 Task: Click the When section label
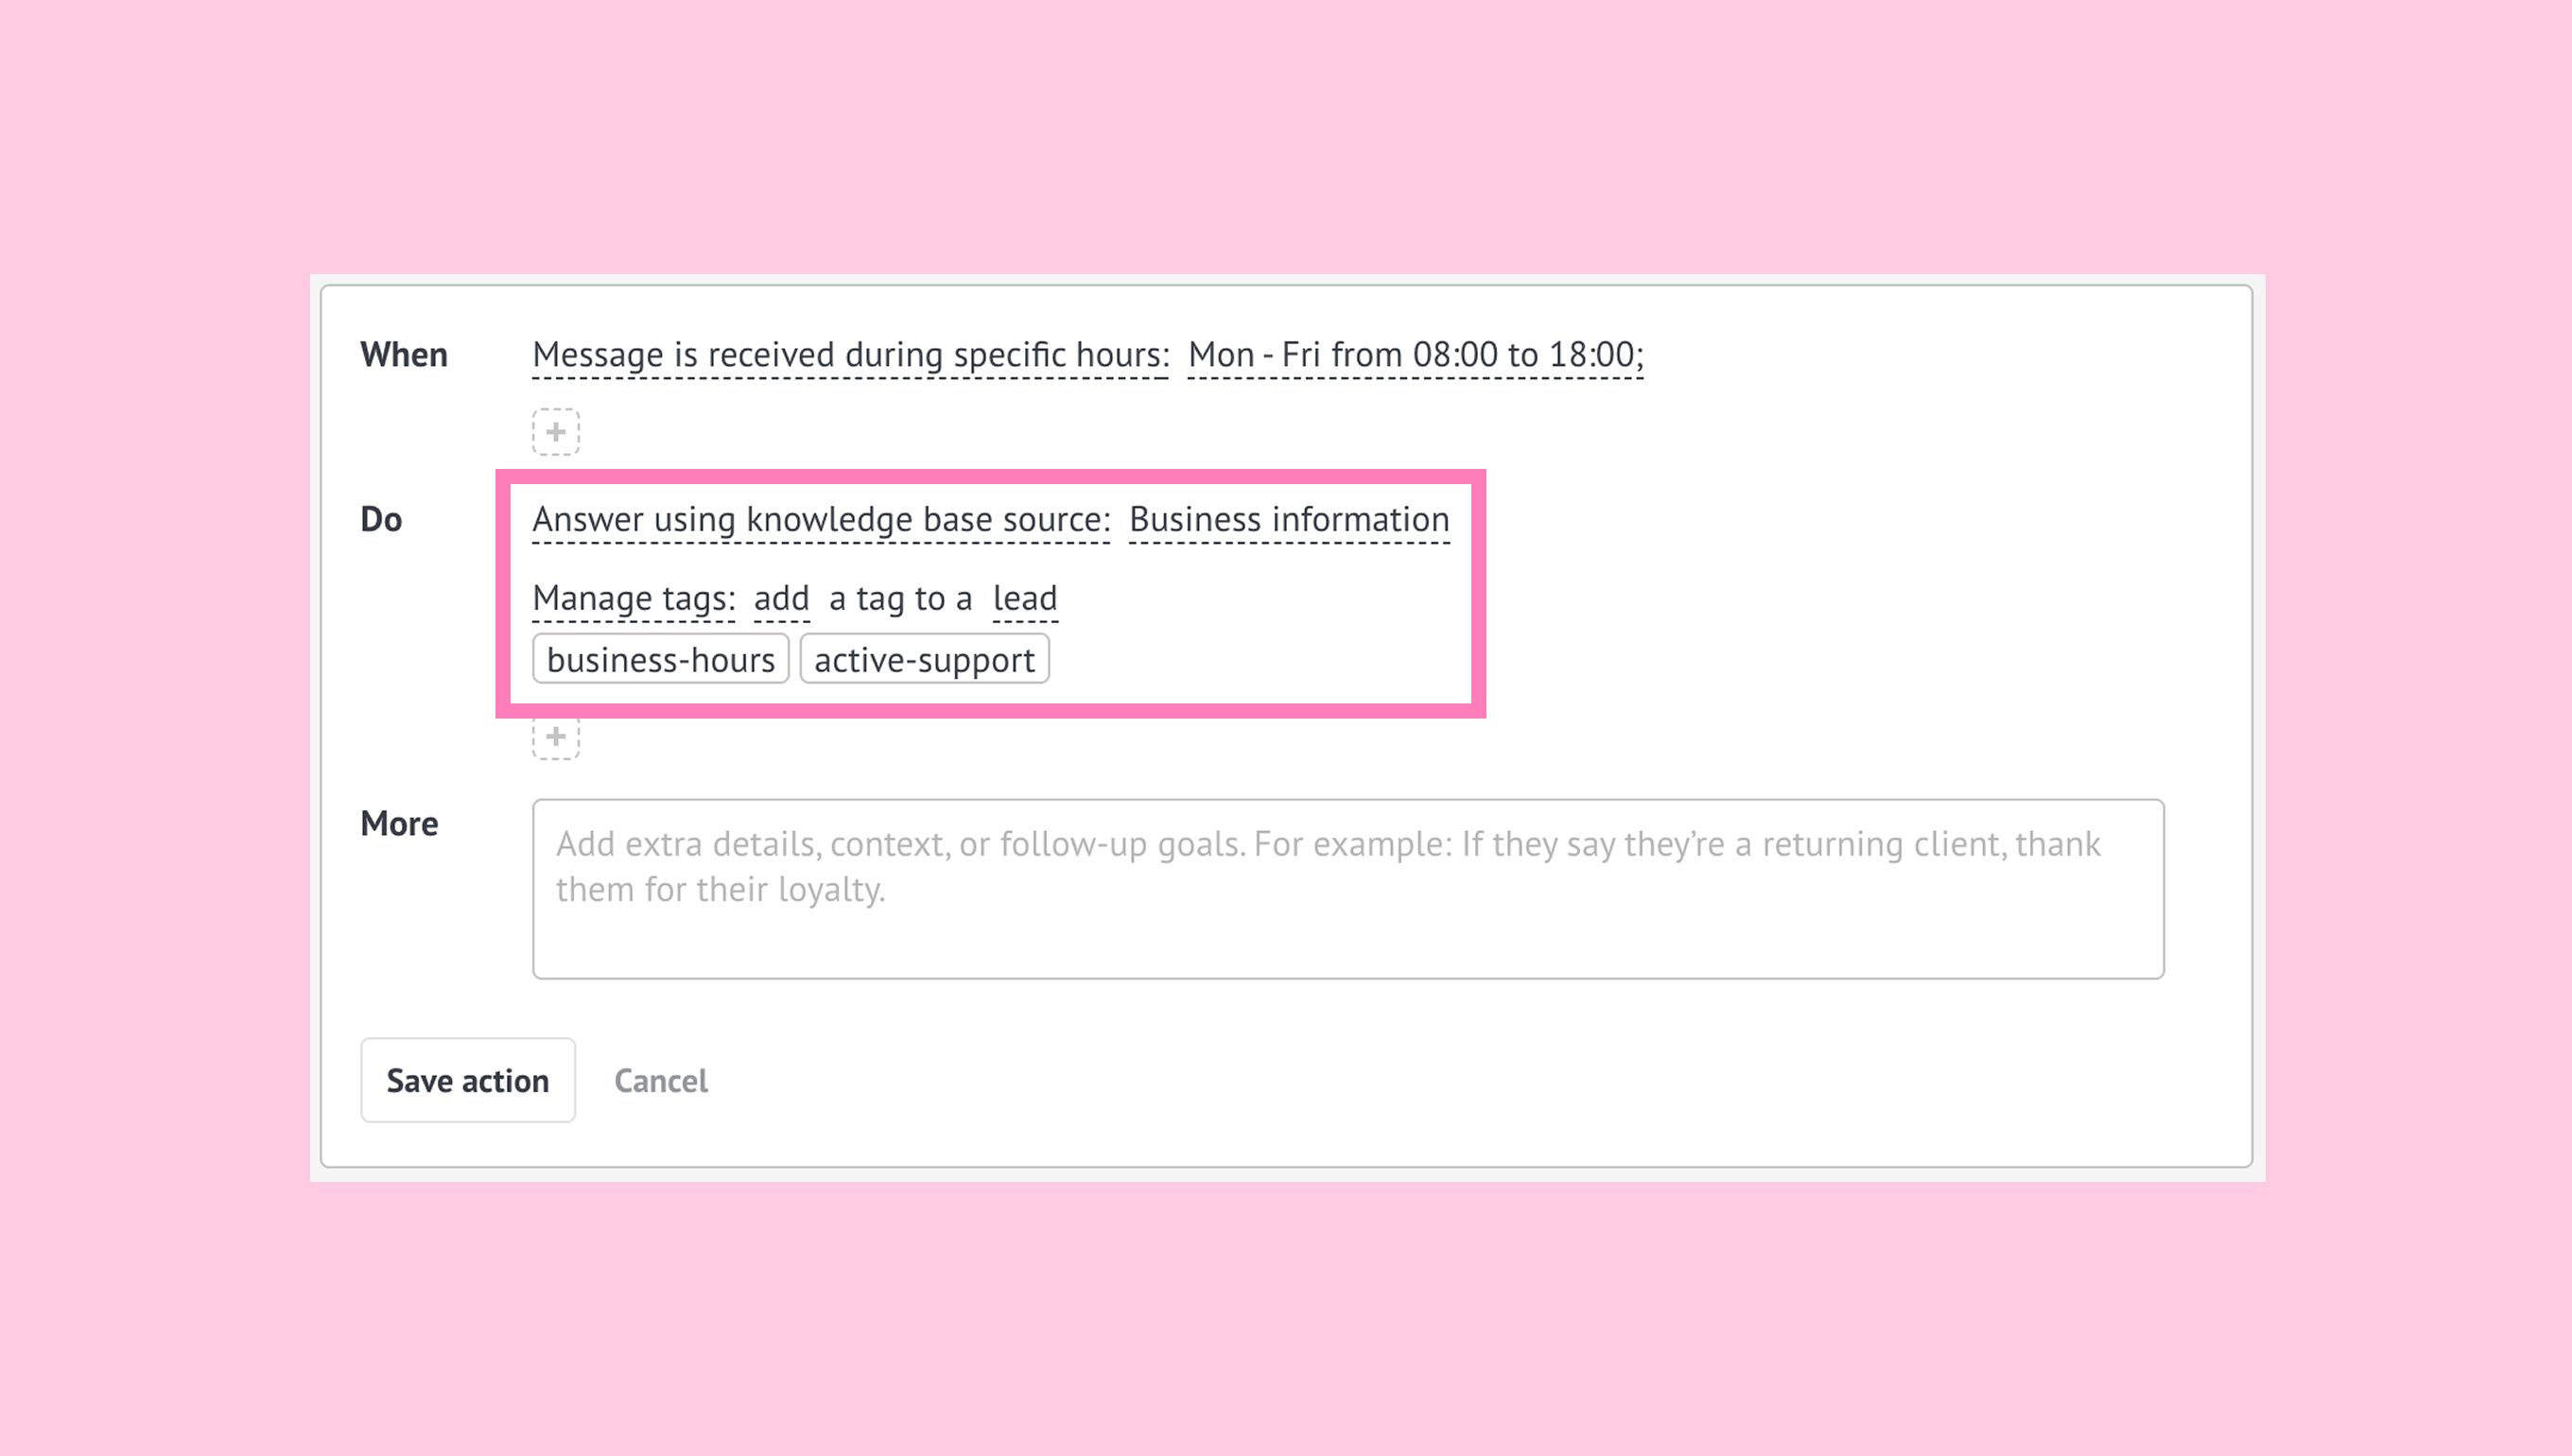click(x=403, y=355)
